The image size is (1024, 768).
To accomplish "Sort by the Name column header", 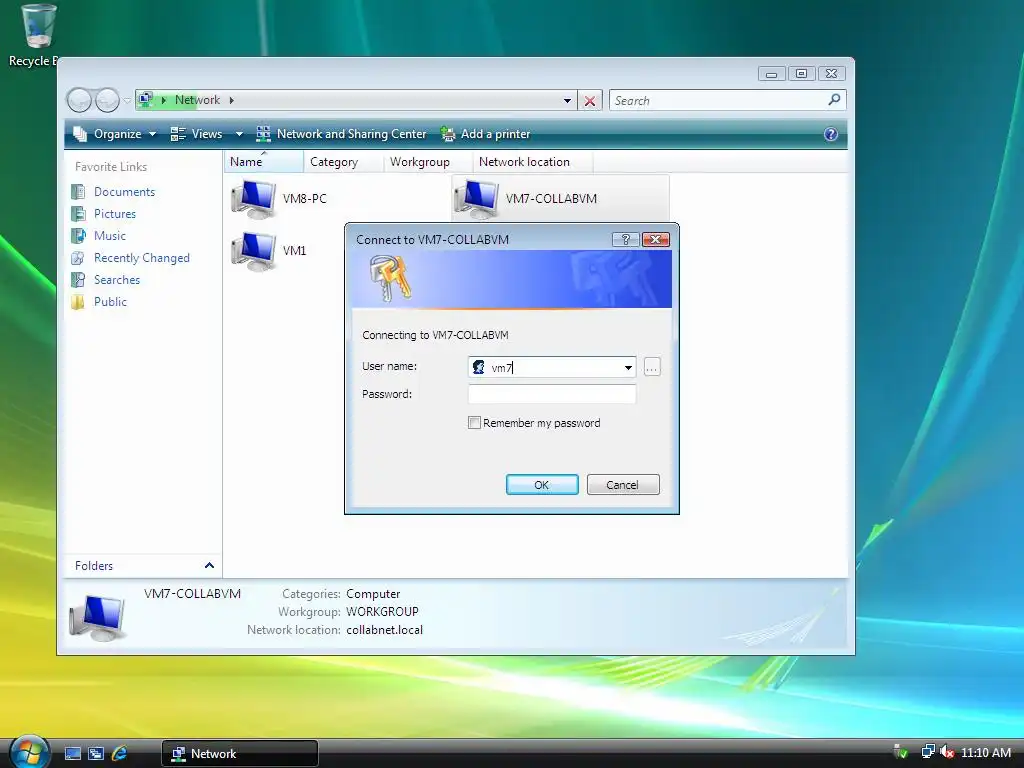I will [x=264, y=162].
